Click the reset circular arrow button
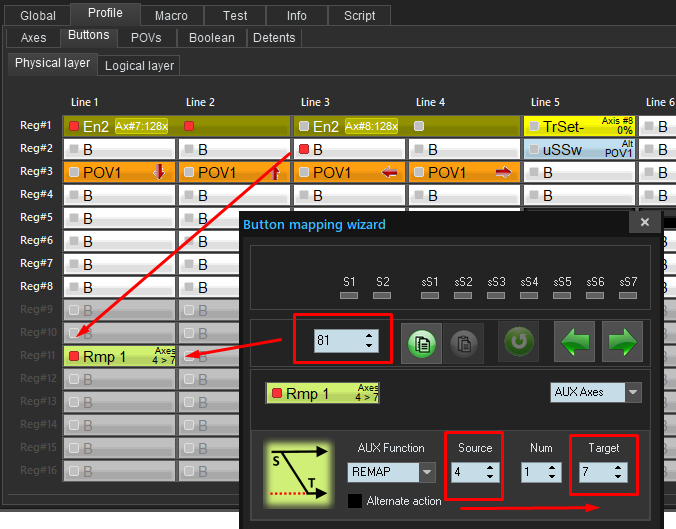 [519, 341]
